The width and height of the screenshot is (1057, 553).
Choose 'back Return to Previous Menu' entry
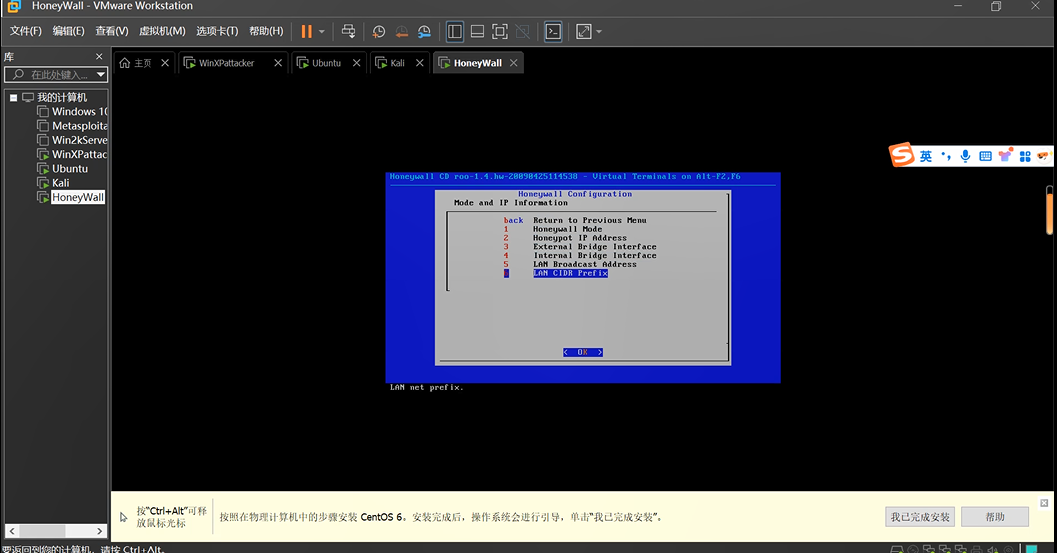(x=575, y=221)
